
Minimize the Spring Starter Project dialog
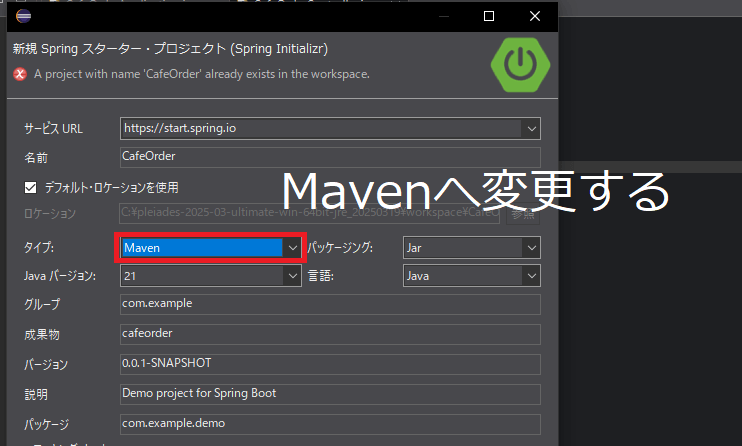pos(441,16)
